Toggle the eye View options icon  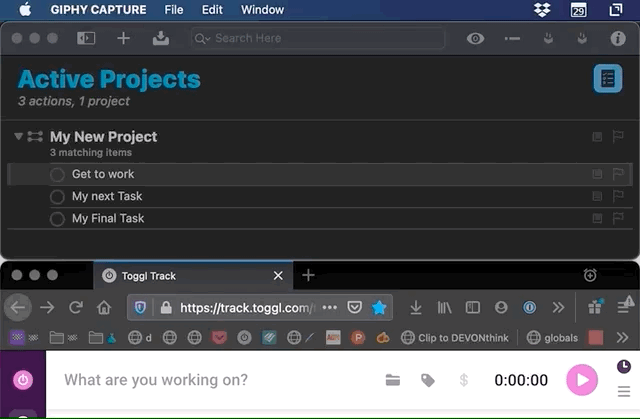475,39
